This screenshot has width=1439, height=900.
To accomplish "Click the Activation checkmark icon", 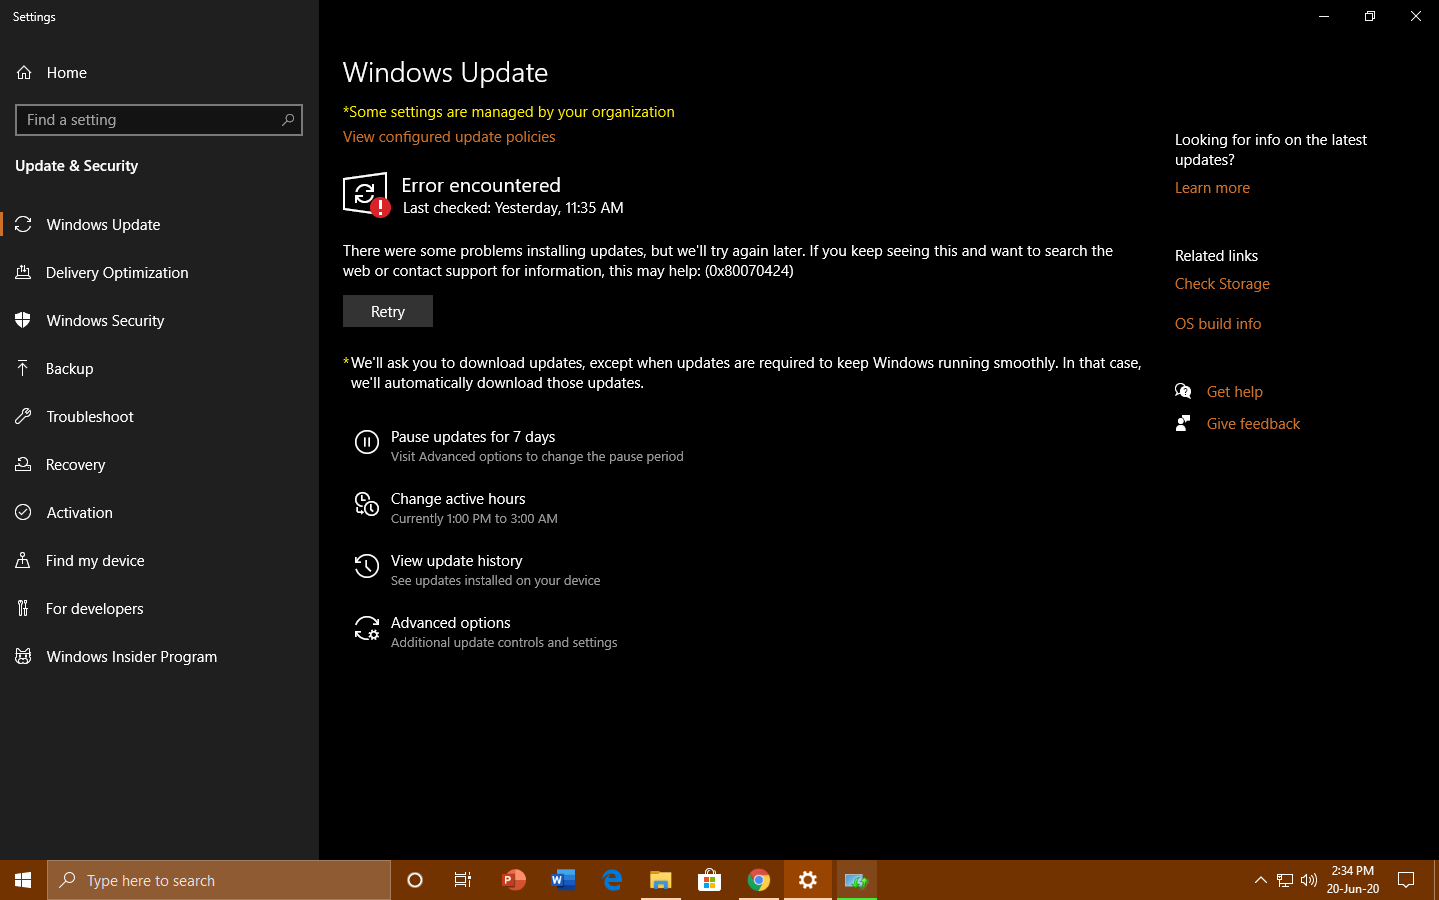I will 23,513.
